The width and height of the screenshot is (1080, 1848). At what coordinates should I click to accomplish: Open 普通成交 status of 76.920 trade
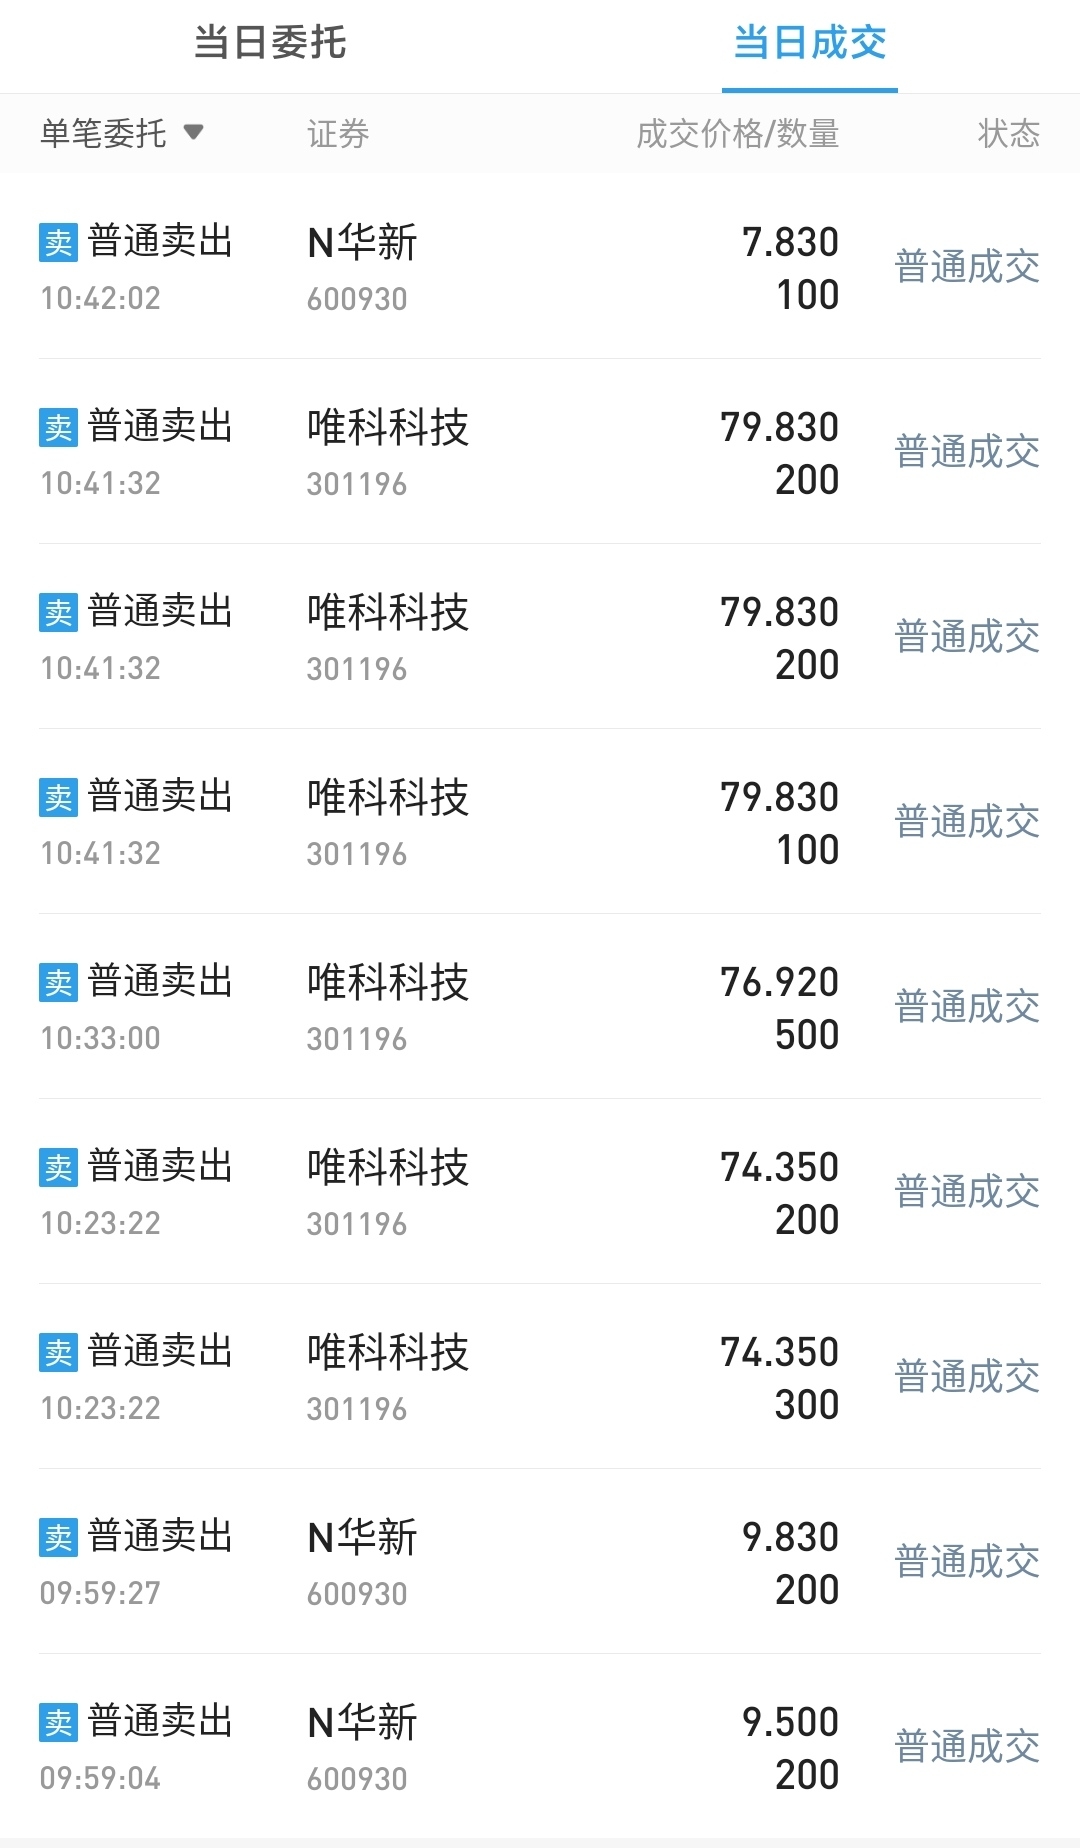click(967, 1007)
